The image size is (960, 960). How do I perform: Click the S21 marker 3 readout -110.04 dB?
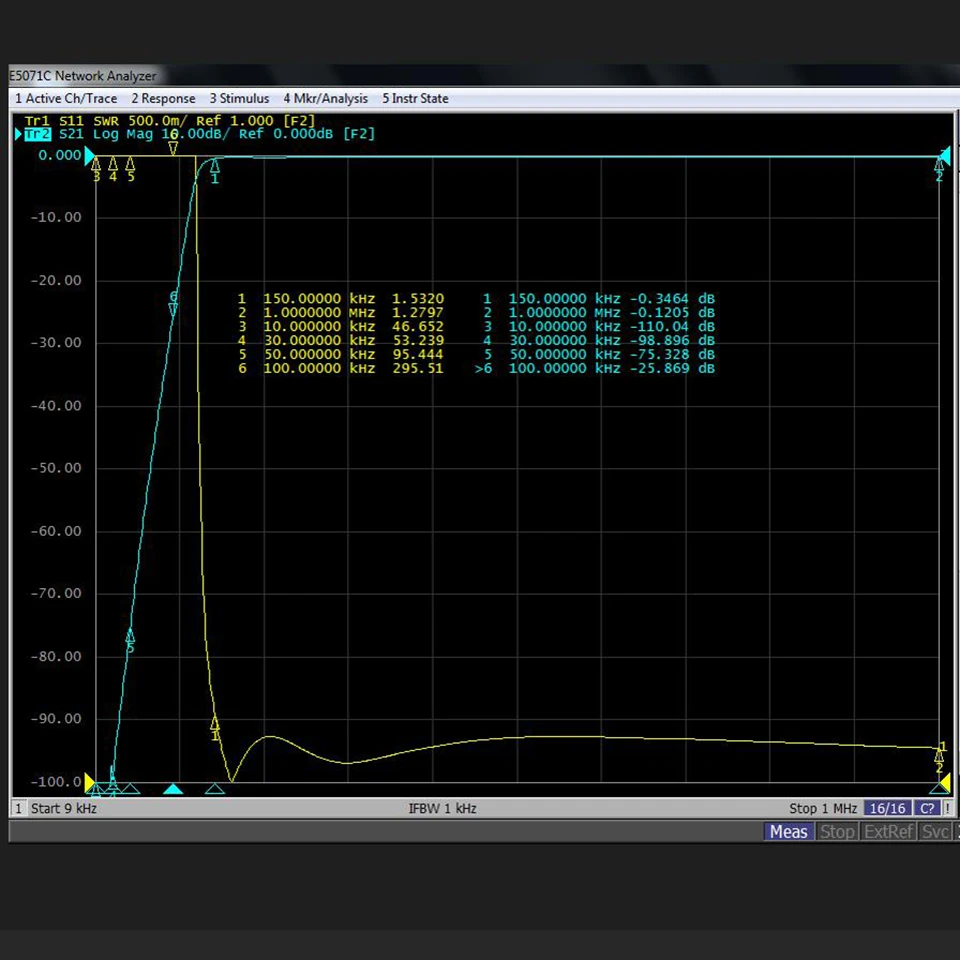(x=672, y=327)
